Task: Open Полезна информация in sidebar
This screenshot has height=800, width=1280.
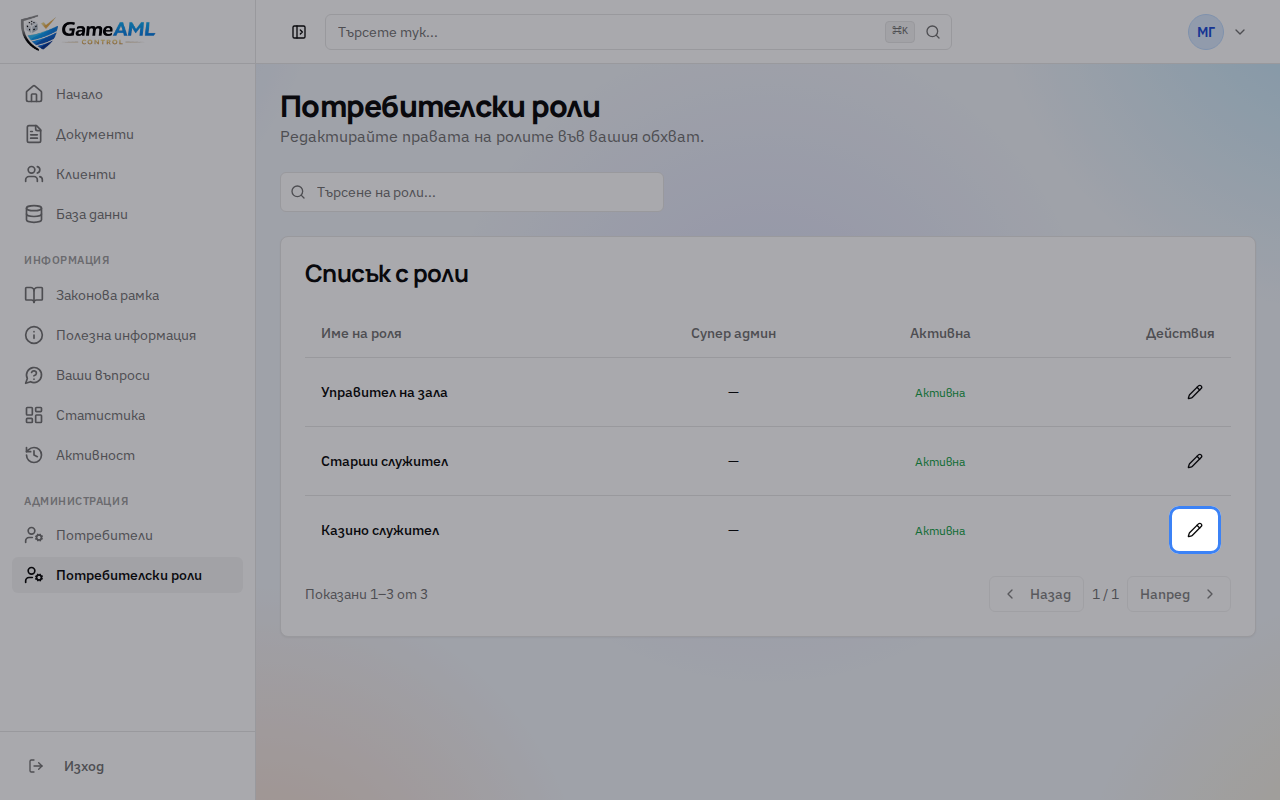Action: tap(127, 335)
